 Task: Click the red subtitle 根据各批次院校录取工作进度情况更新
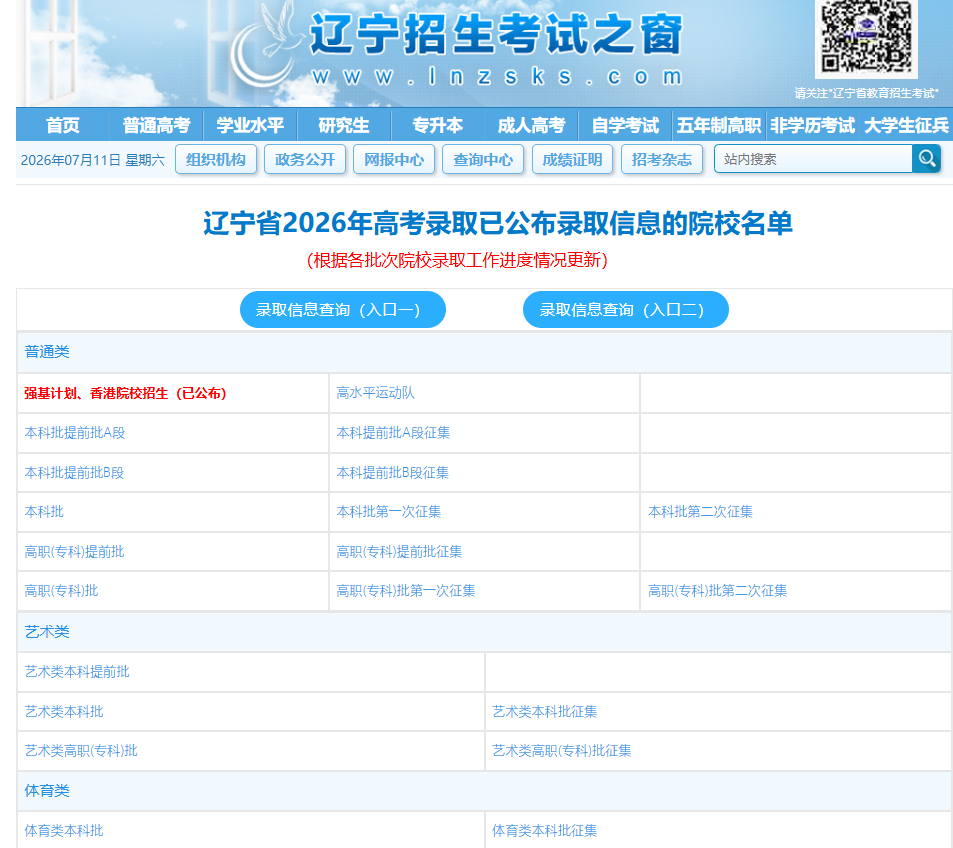click(457, 260)
